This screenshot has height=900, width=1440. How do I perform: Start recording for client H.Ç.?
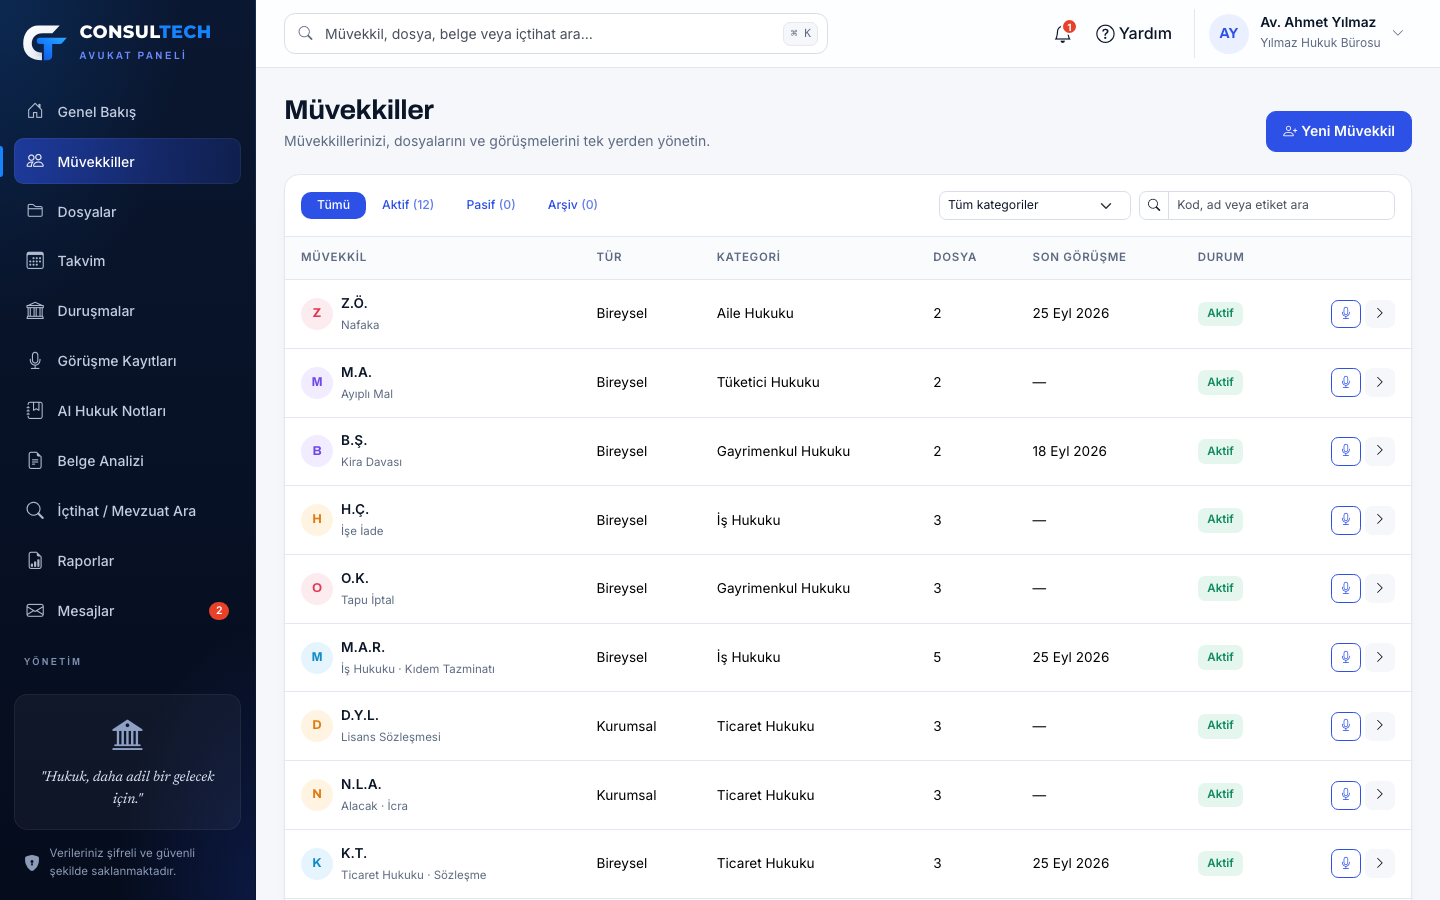click(1346, 520)
